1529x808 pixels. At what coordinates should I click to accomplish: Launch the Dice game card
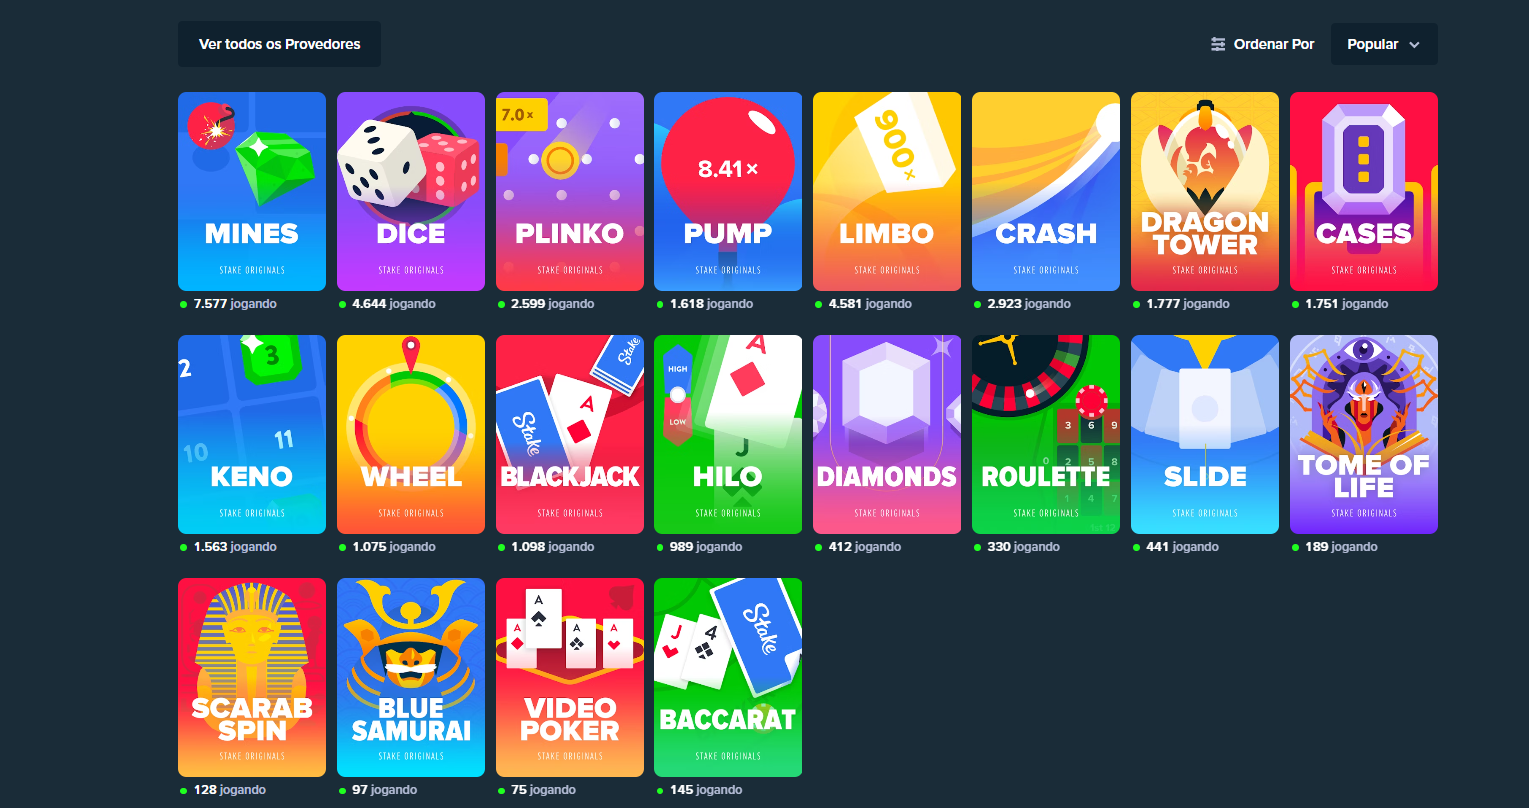click(411, 191)
